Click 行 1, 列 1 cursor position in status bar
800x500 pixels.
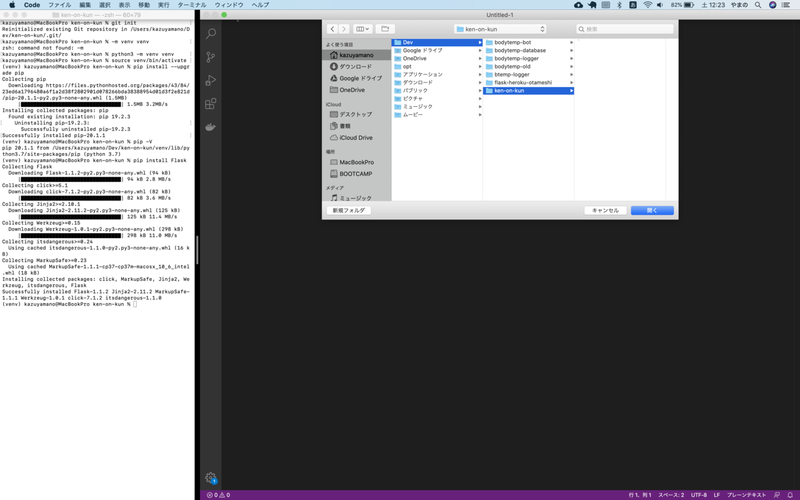point(640,495)
